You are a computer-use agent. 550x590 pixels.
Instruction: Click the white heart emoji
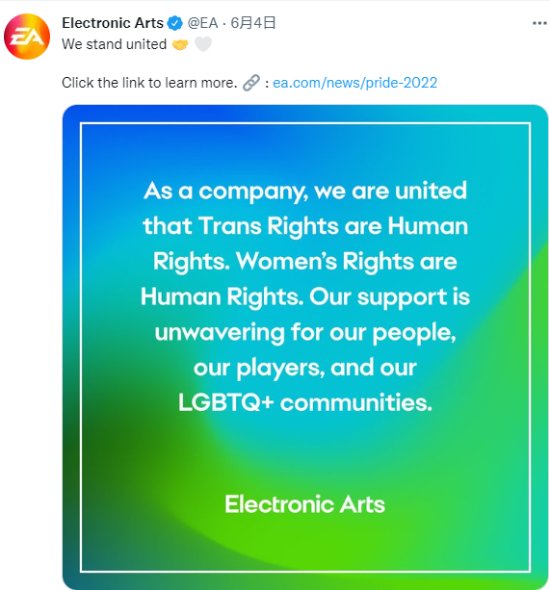tap(203, 44)
